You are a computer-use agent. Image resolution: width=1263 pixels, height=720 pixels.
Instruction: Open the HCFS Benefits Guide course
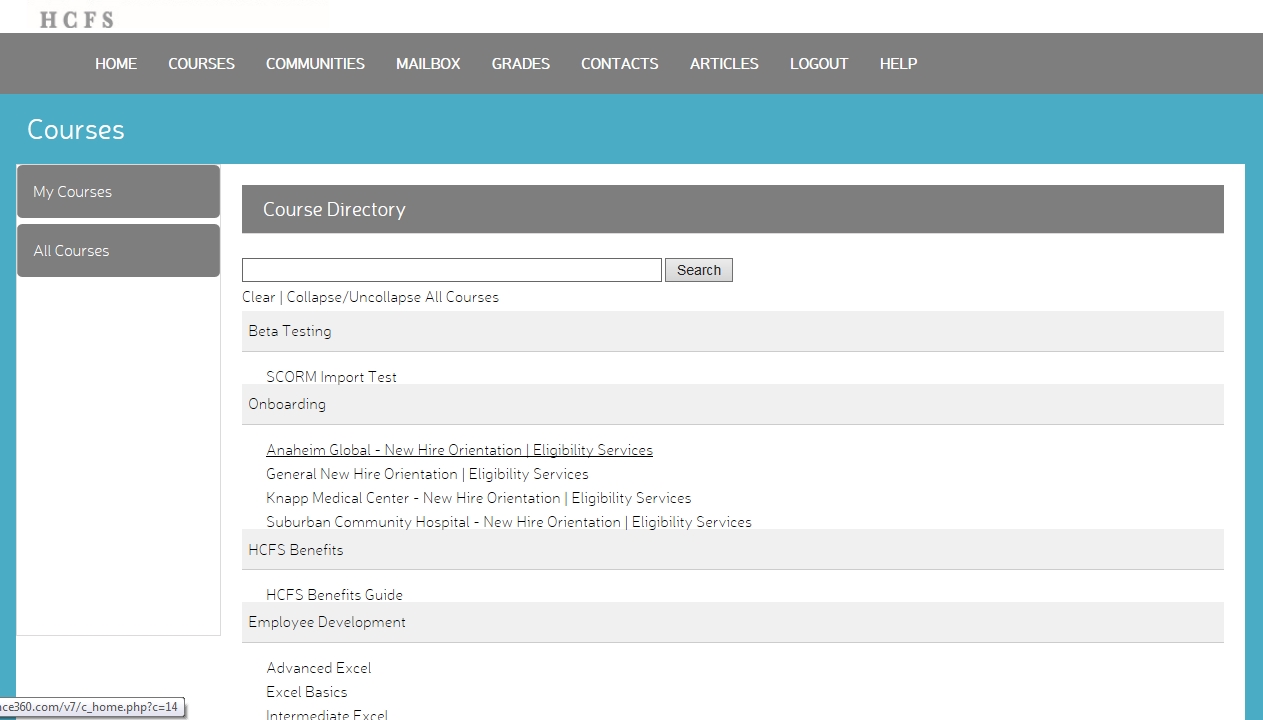[x=334, y=595]
